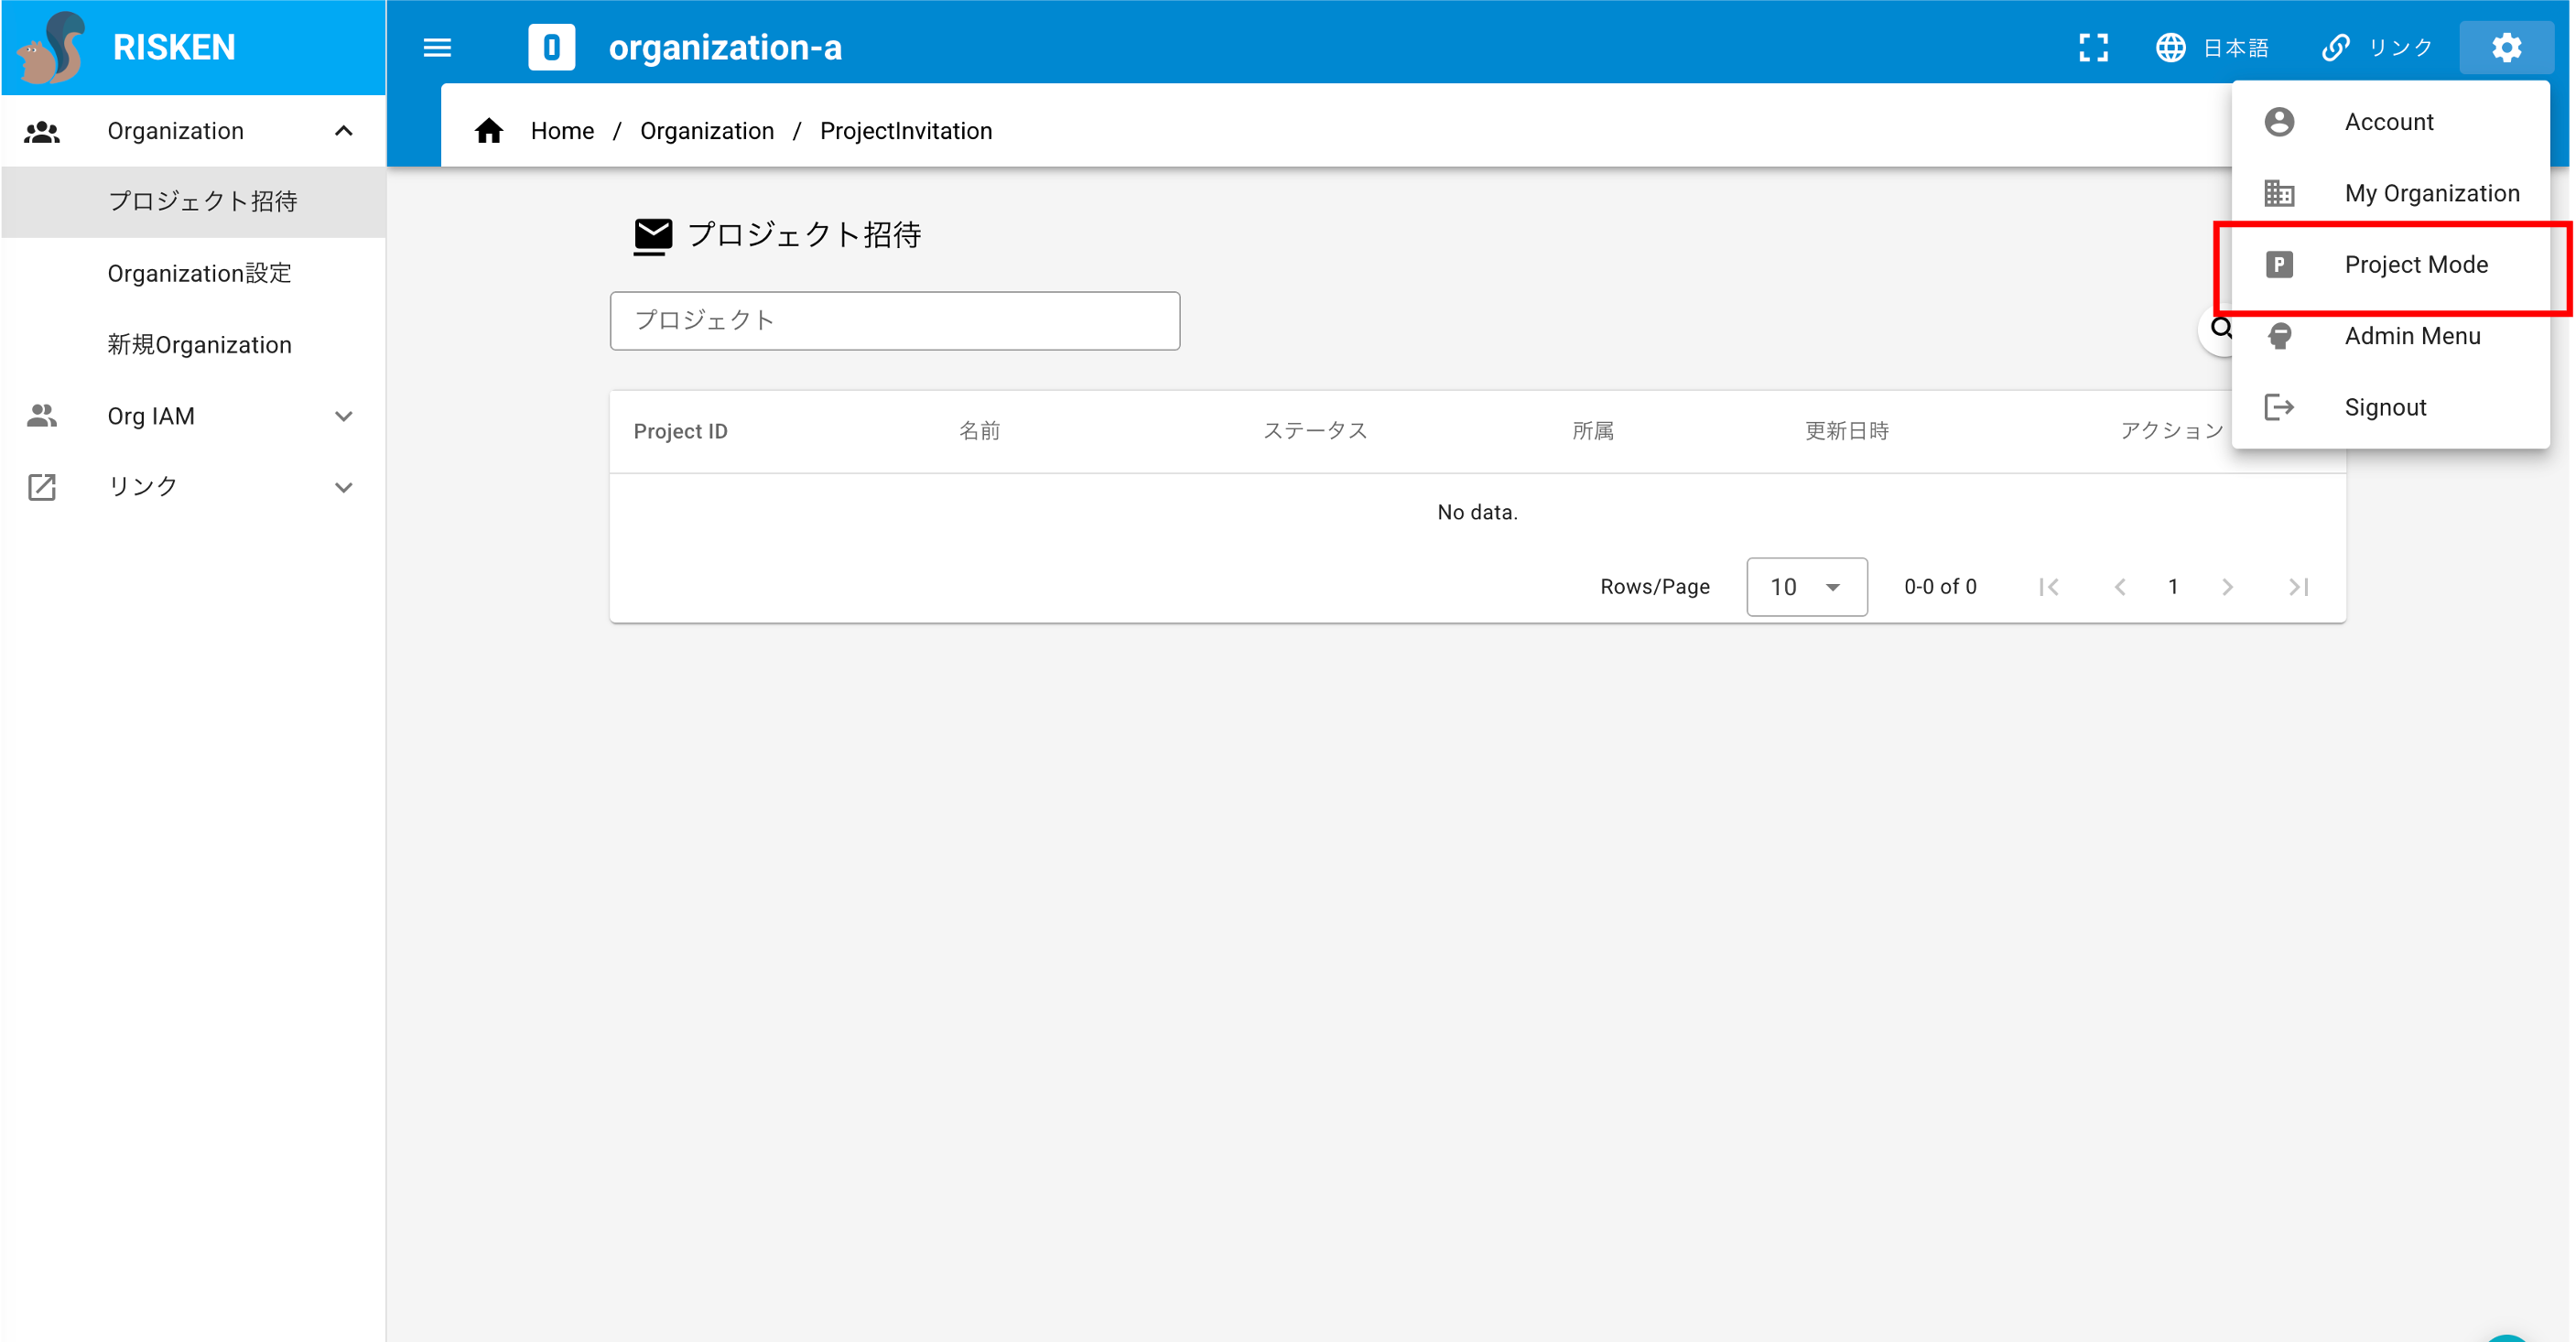The image size is (2576, 1342).
Task: Open the globe language selector icon
Action: point(2170,47)
